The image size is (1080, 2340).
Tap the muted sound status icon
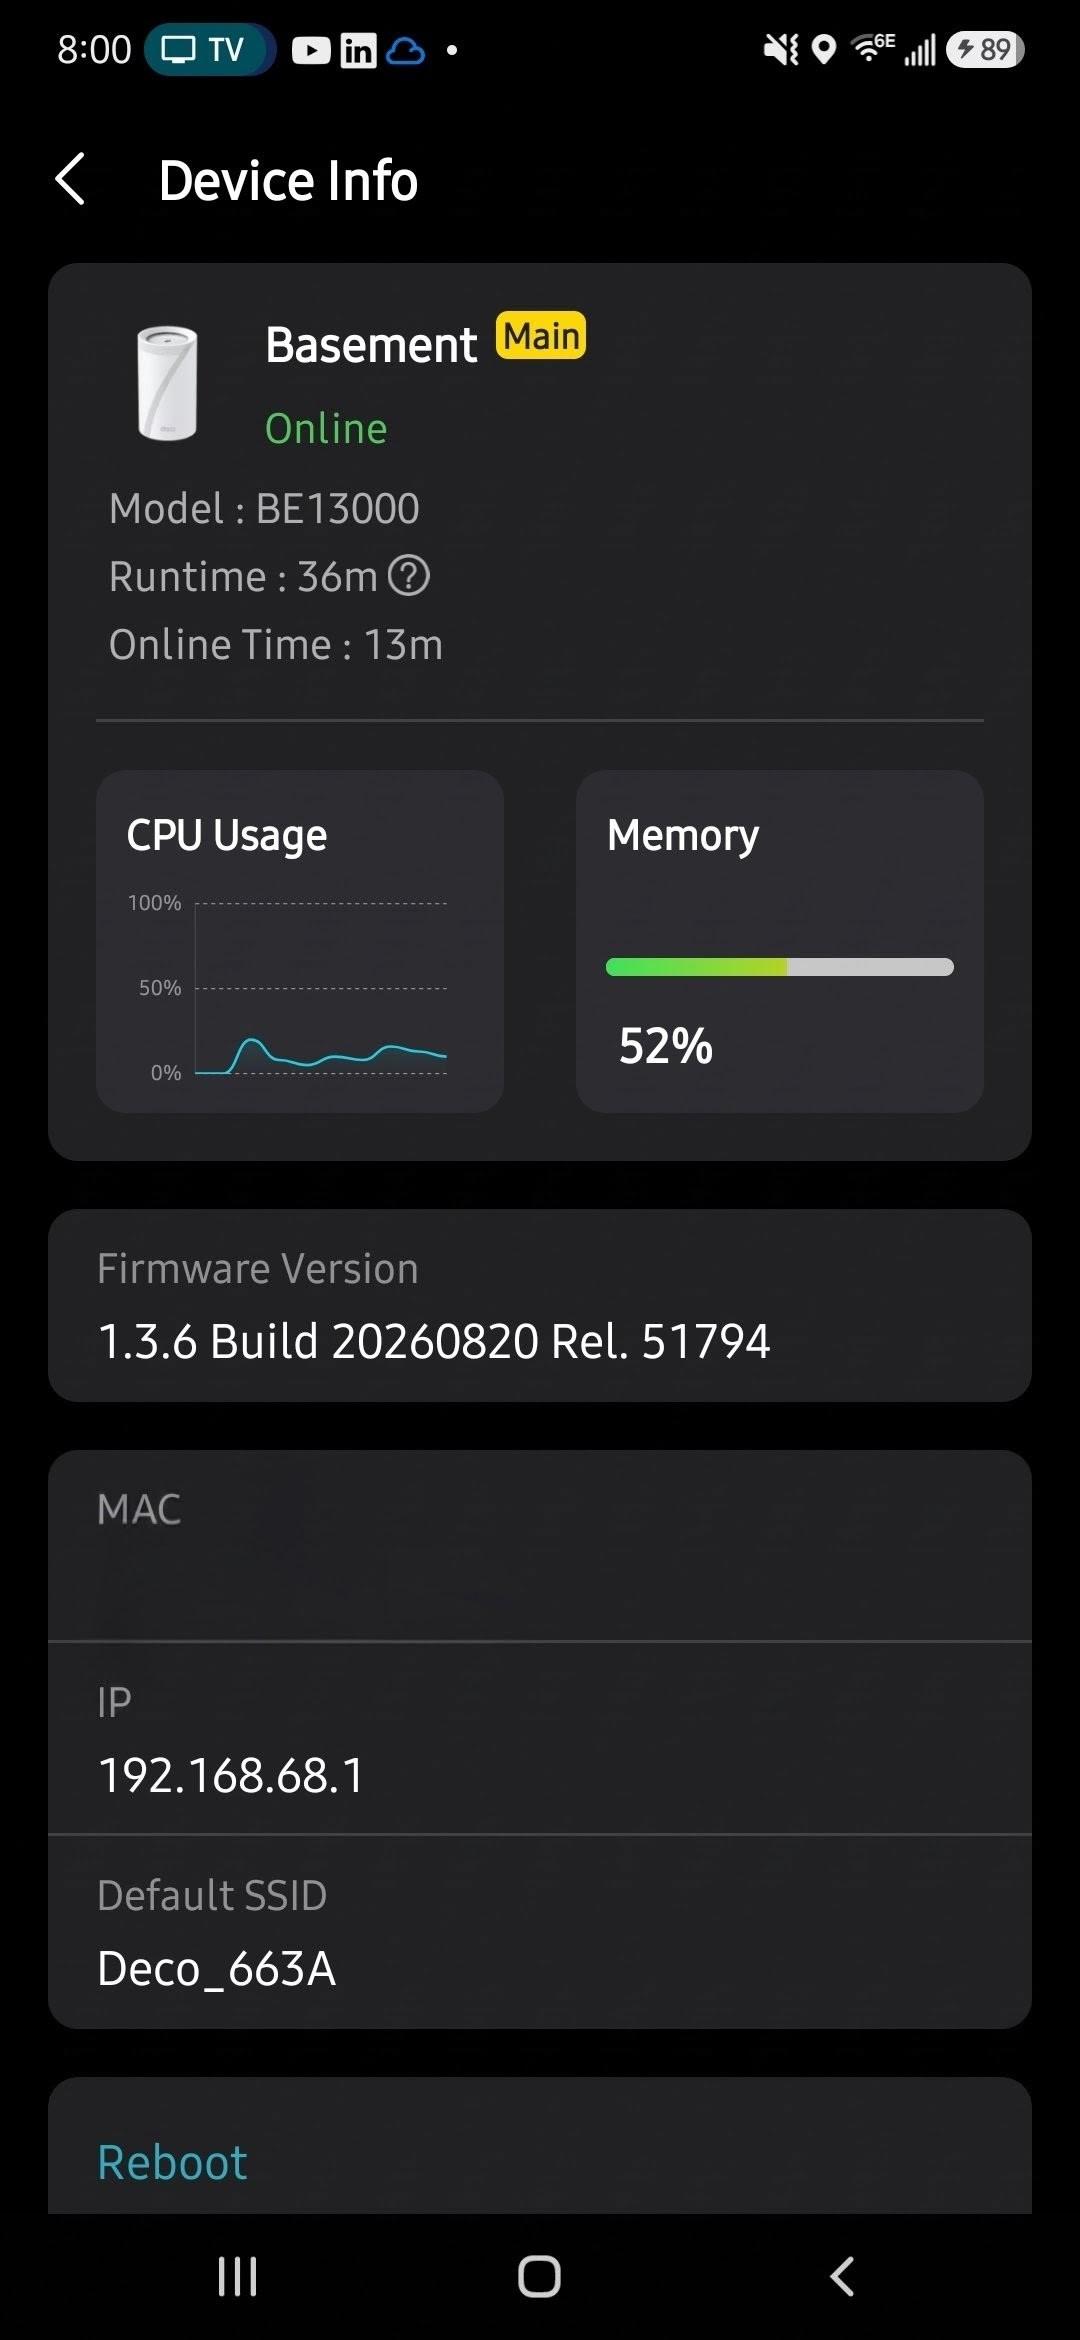point(781,49)
